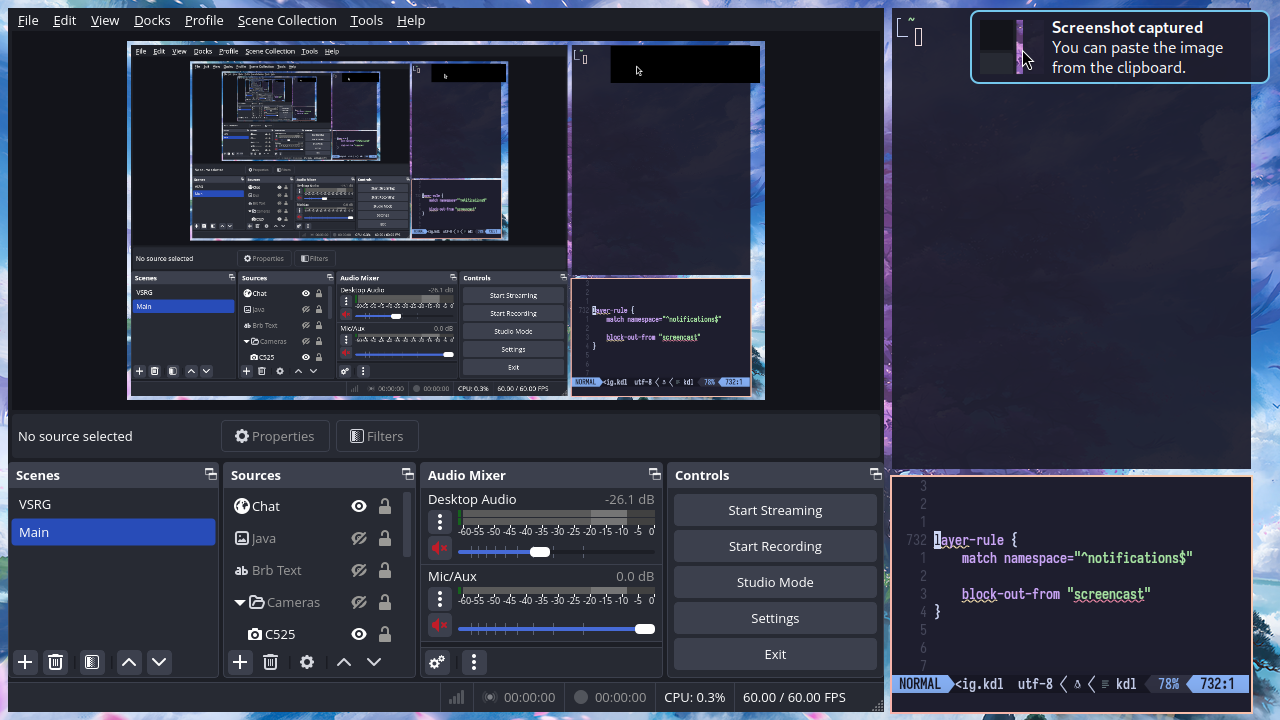
Task: Open the Scene Collection menu
Action: click(287, 20)
